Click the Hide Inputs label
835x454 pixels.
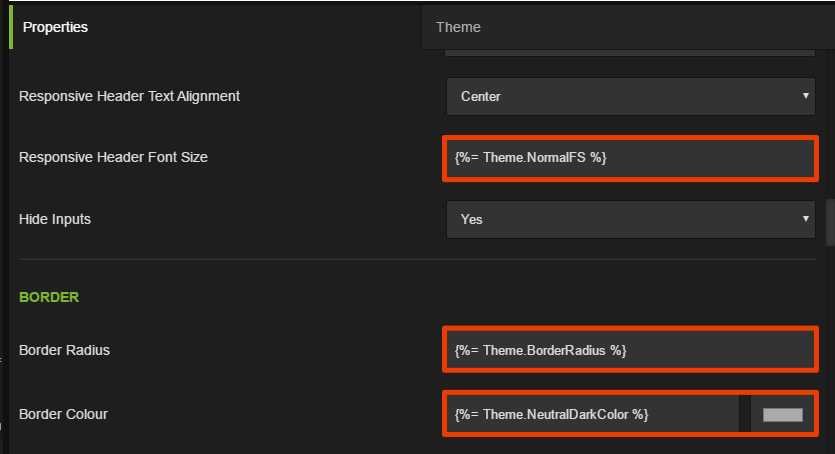55,219
